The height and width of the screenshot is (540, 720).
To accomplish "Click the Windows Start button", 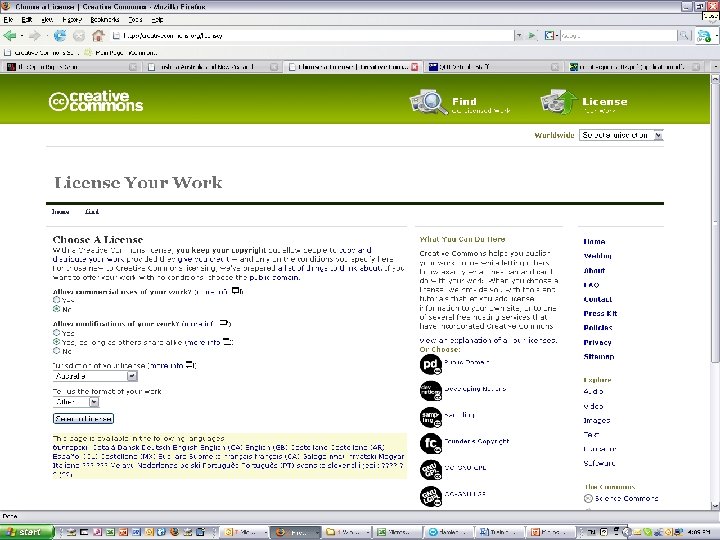I will (27, 532).
